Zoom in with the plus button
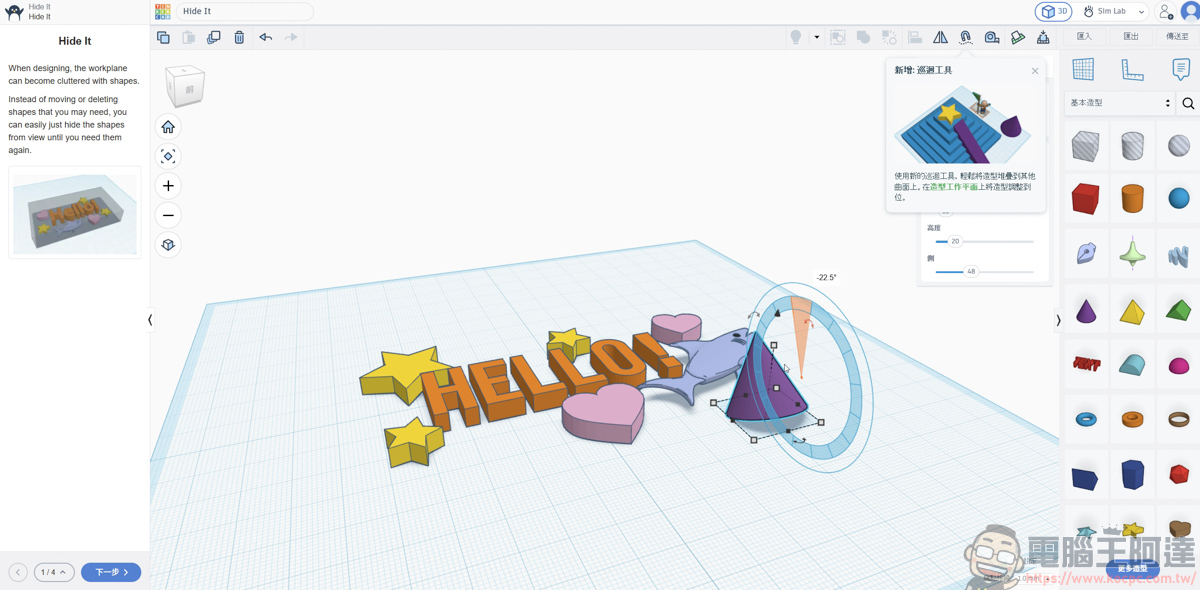Viewport: 1200px width, 590px height. click(168, 186)
